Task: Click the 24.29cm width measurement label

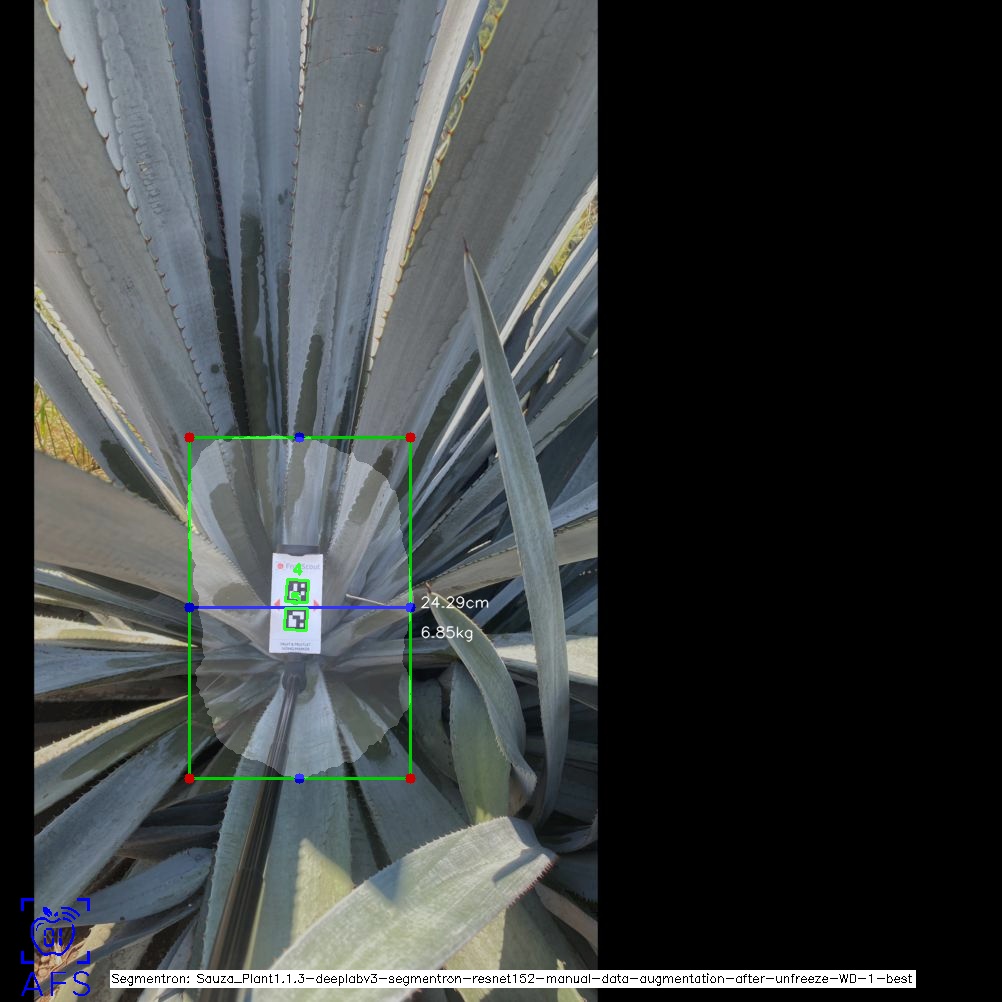Action: pos(454,603)
